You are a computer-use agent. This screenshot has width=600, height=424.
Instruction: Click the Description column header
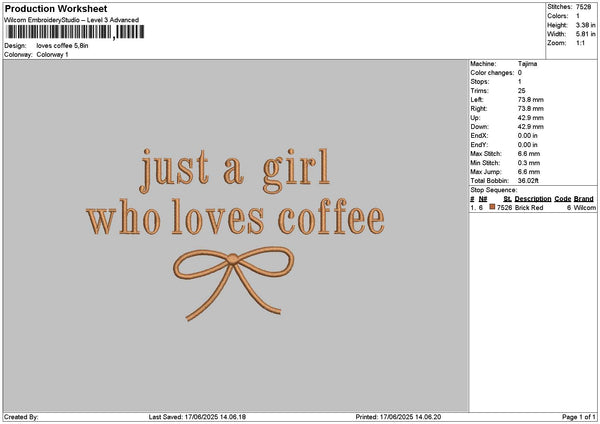[x=533, y=199]
